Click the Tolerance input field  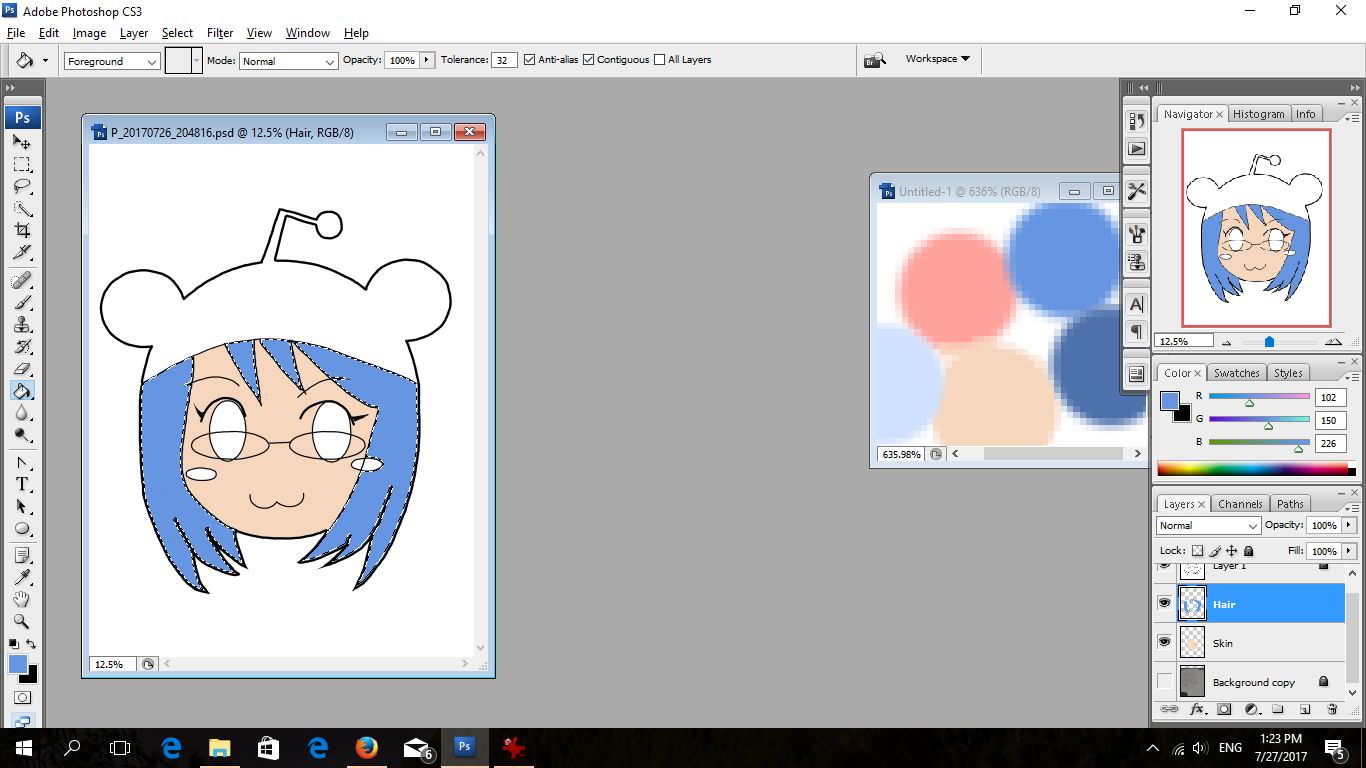(504, 60)
